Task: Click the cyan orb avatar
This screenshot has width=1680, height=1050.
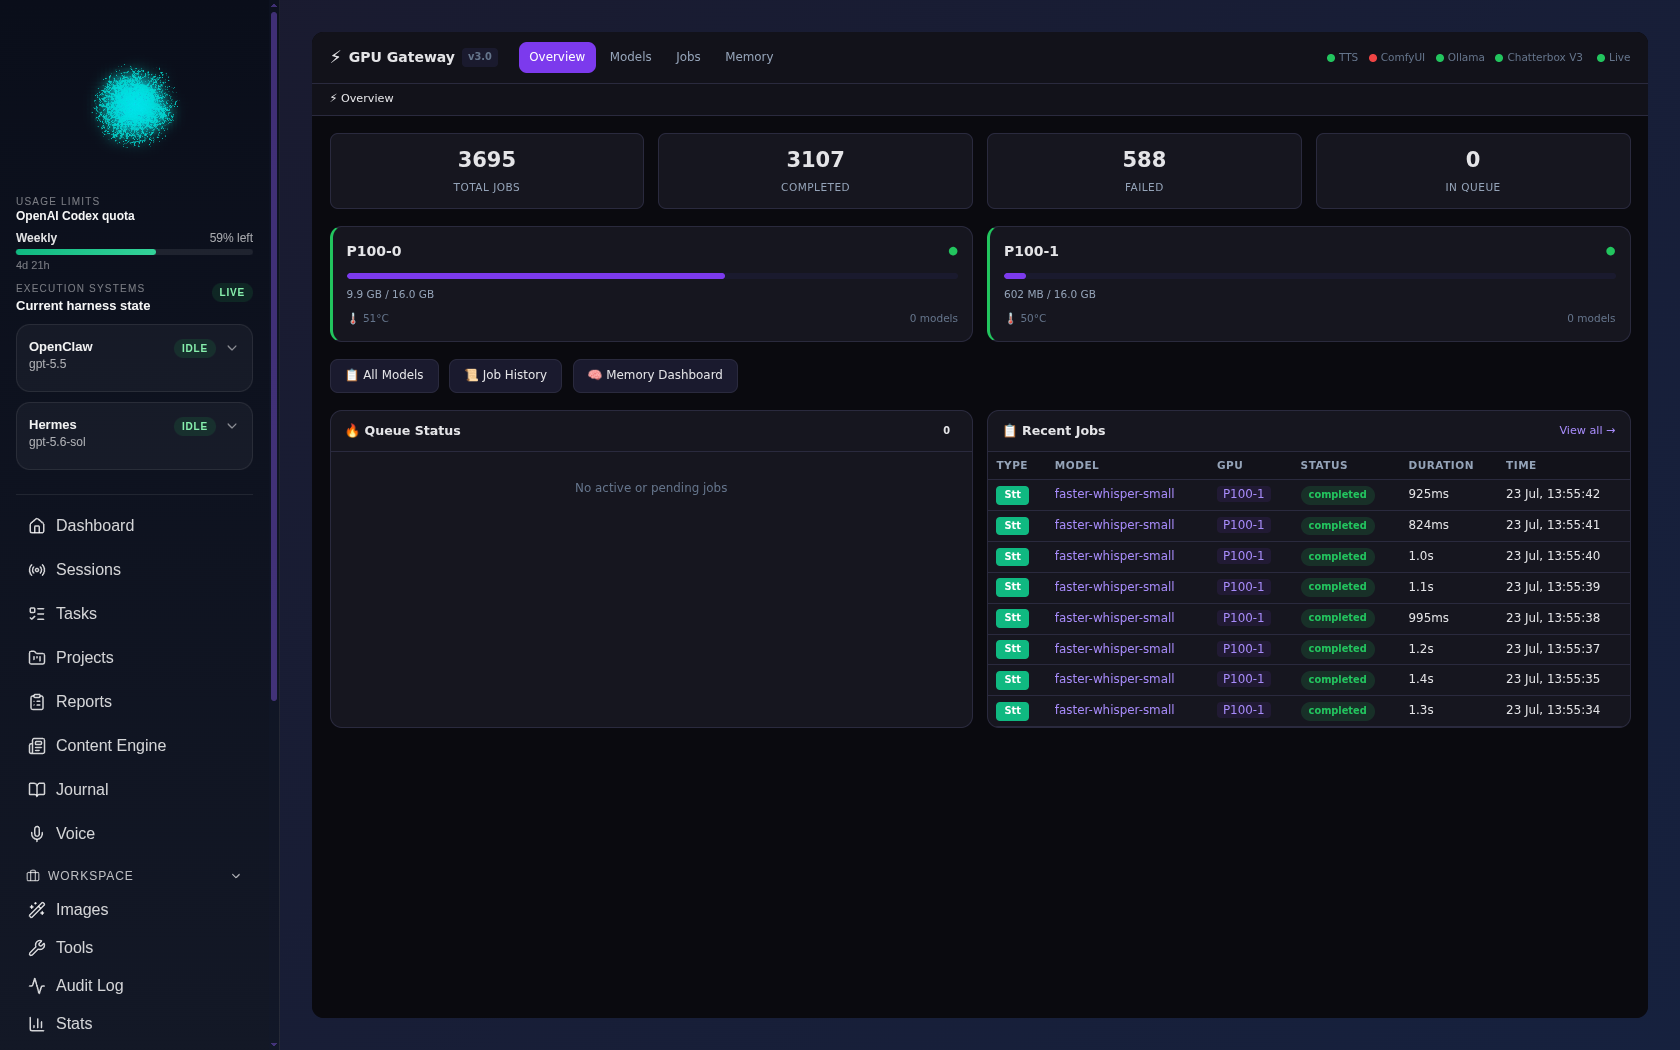Action: tap(135, 106)
